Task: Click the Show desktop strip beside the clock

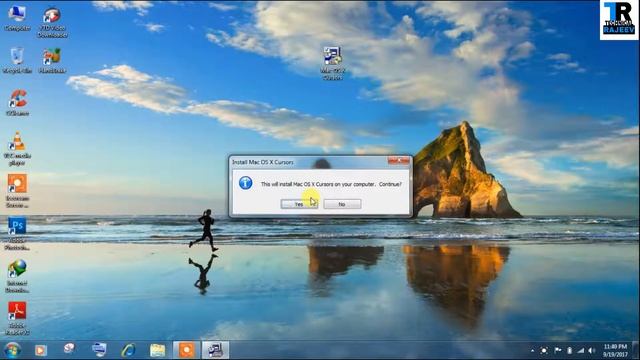Action: tap(636, 351)
